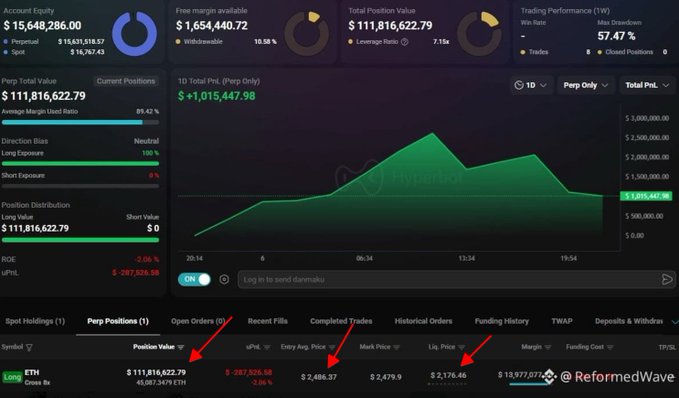Click the TP/SL column header
Image resolution: width=679 pixels, height=398 pixels.
coord(666,347)
